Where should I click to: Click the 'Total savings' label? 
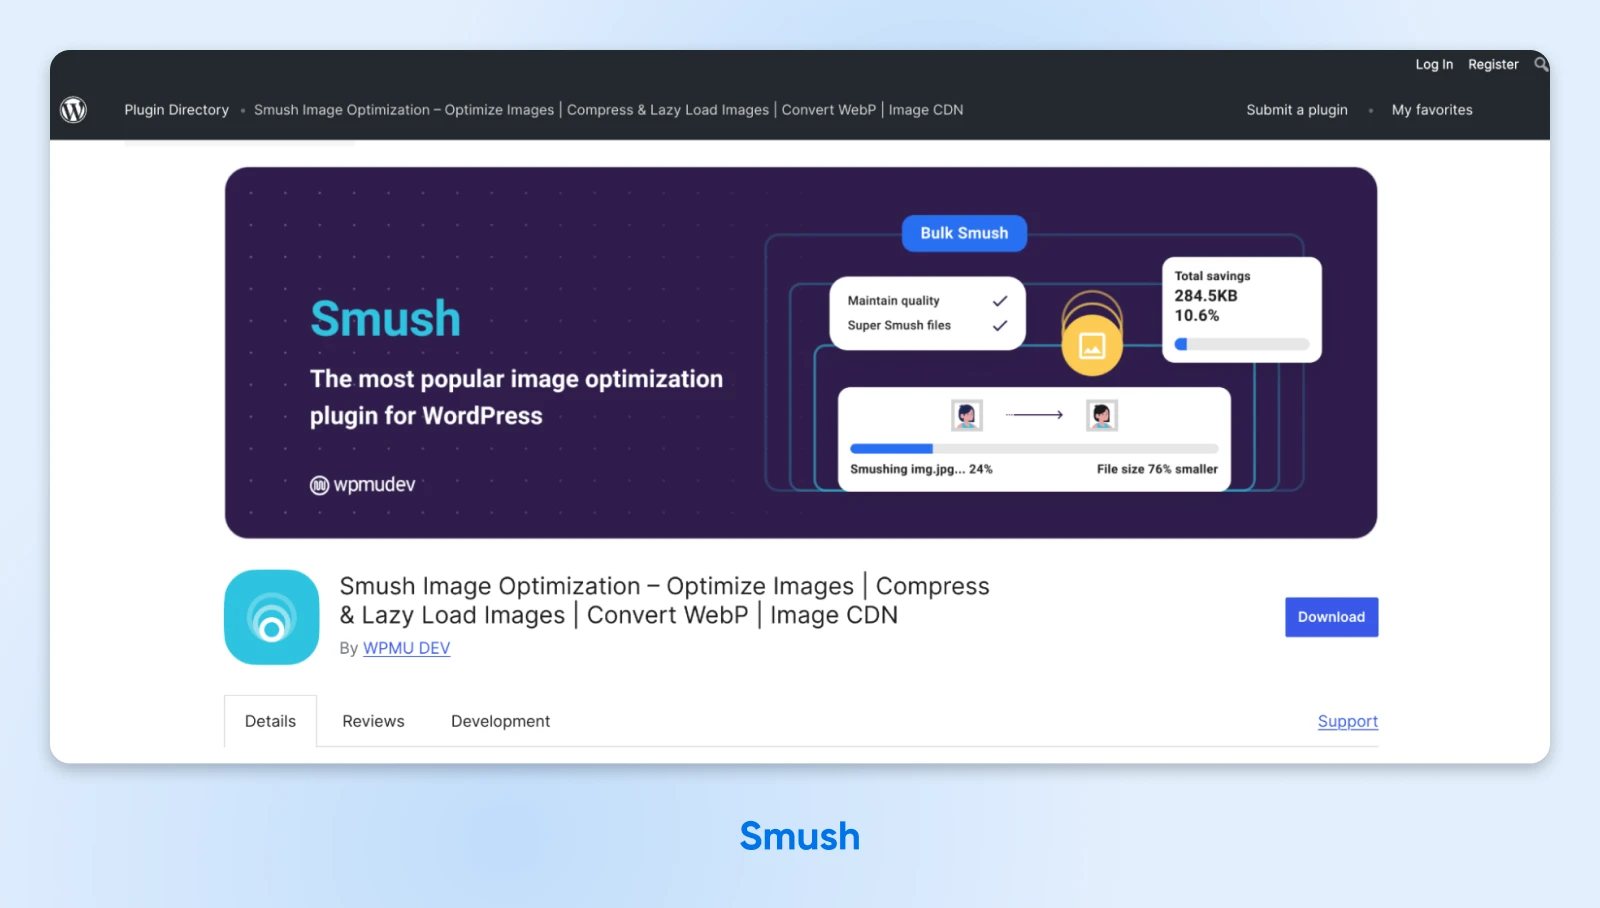(1212, 276)
